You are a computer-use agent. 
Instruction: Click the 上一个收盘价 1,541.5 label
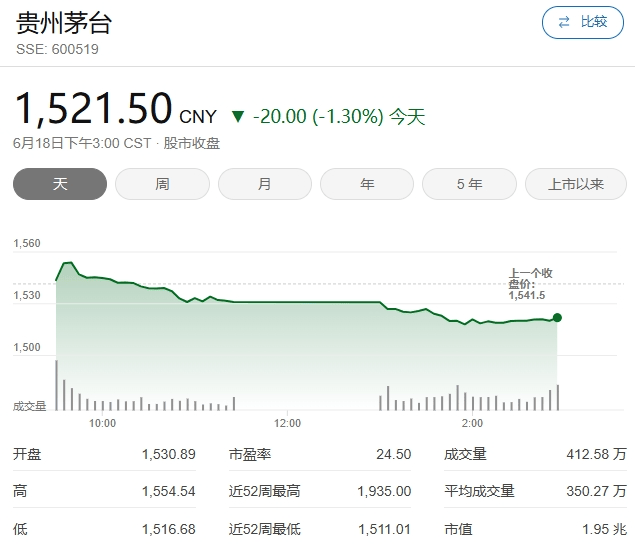point(528,284)
